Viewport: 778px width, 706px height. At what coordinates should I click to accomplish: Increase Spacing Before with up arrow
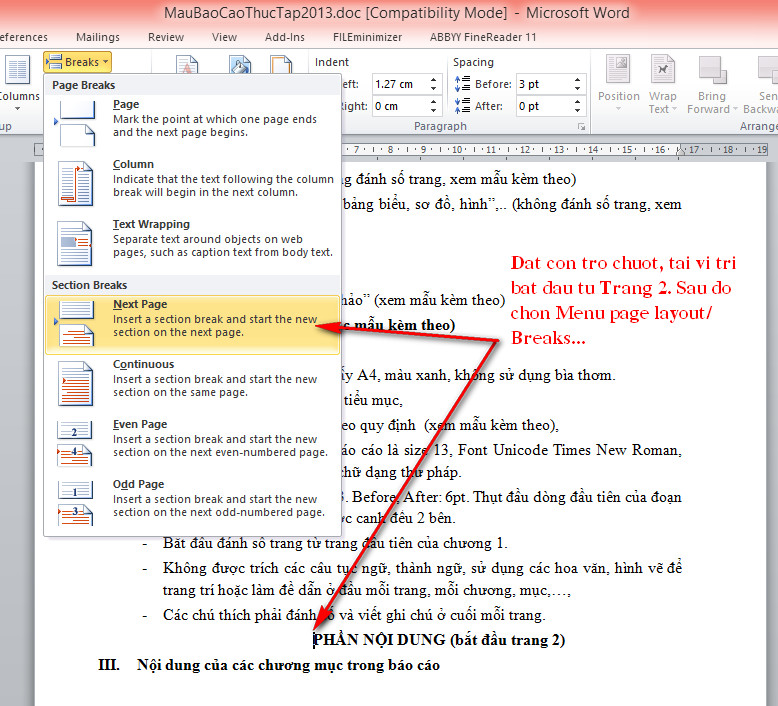578,80
